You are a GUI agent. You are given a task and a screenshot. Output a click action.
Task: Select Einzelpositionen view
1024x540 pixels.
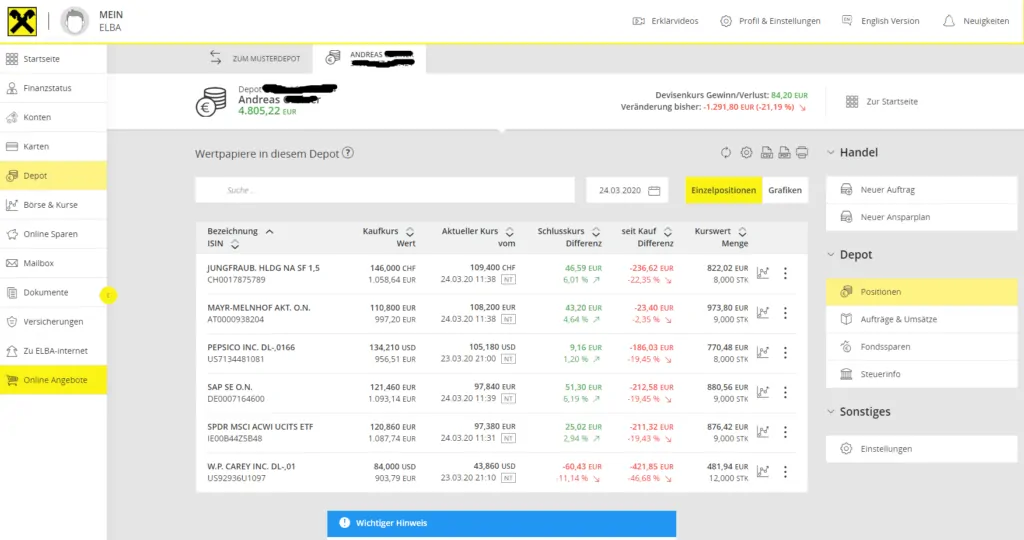coord(724,190)
